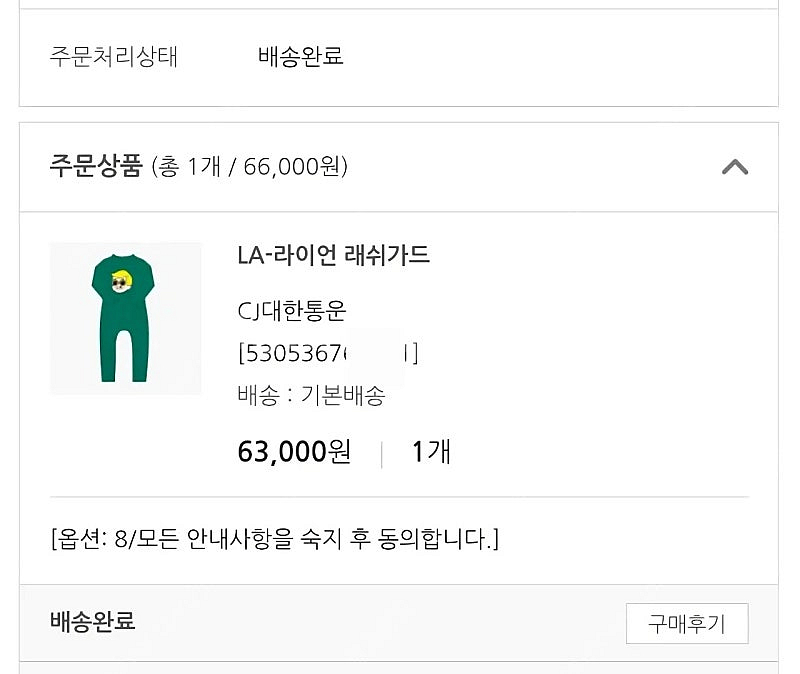Select the 옵션 agreement text line
Viewport: 800px width, 674px height.
point(274,540)
